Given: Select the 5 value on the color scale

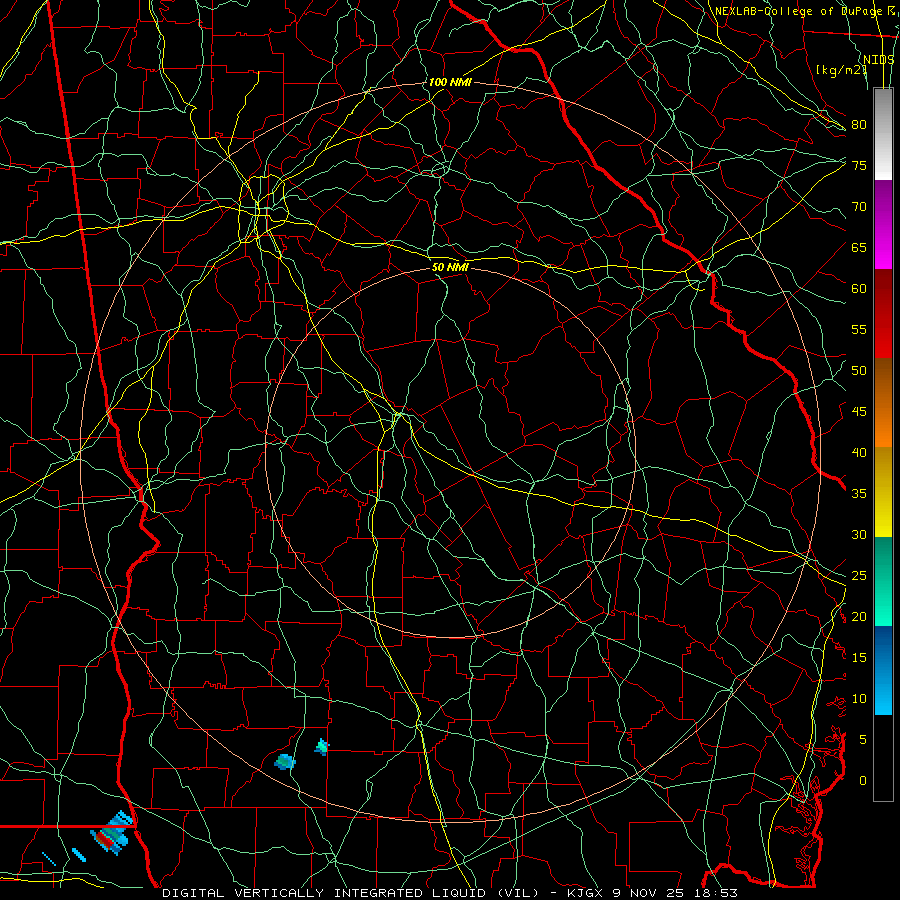Looking at the screenshot, I should pyautogui.click(x=863, y=740).
